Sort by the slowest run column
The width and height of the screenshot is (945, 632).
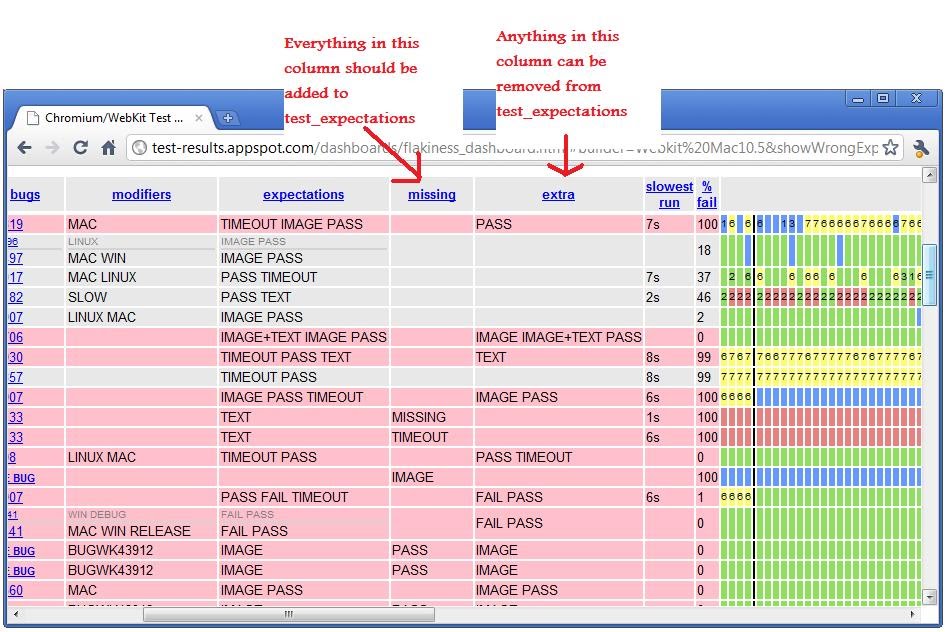coord(669,195)
